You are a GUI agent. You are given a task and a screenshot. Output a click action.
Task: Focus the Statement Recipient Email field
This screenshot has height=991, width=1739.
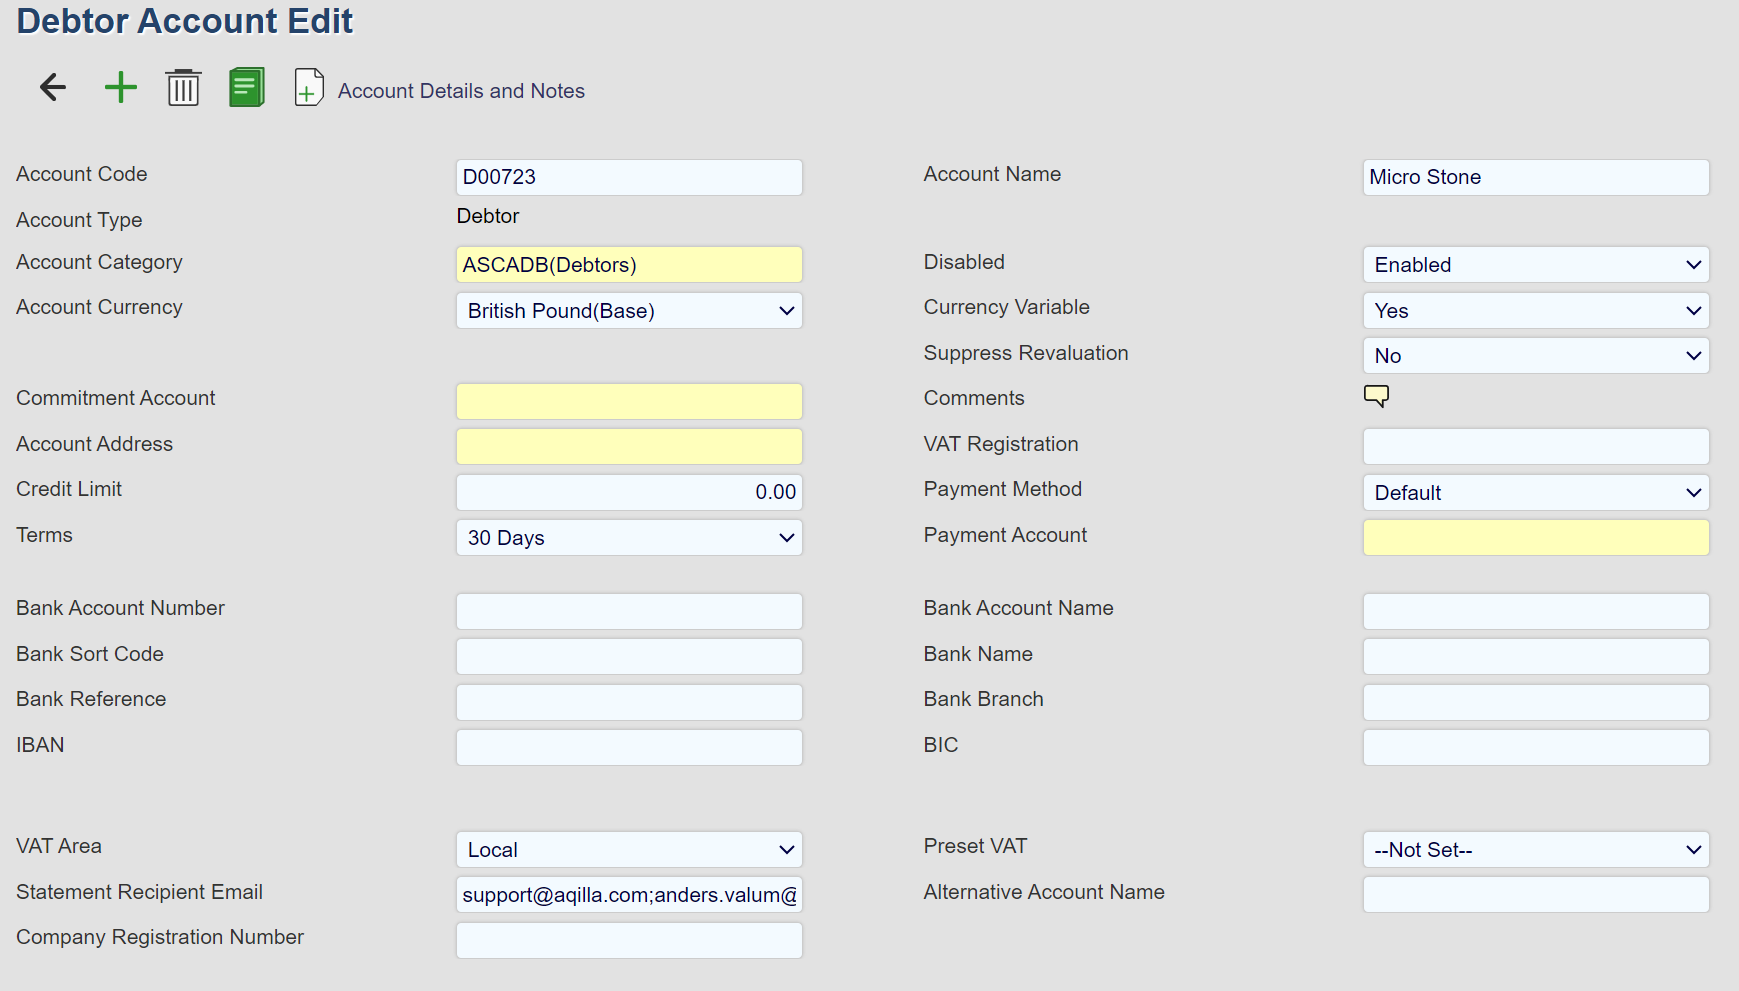point(629,895)
